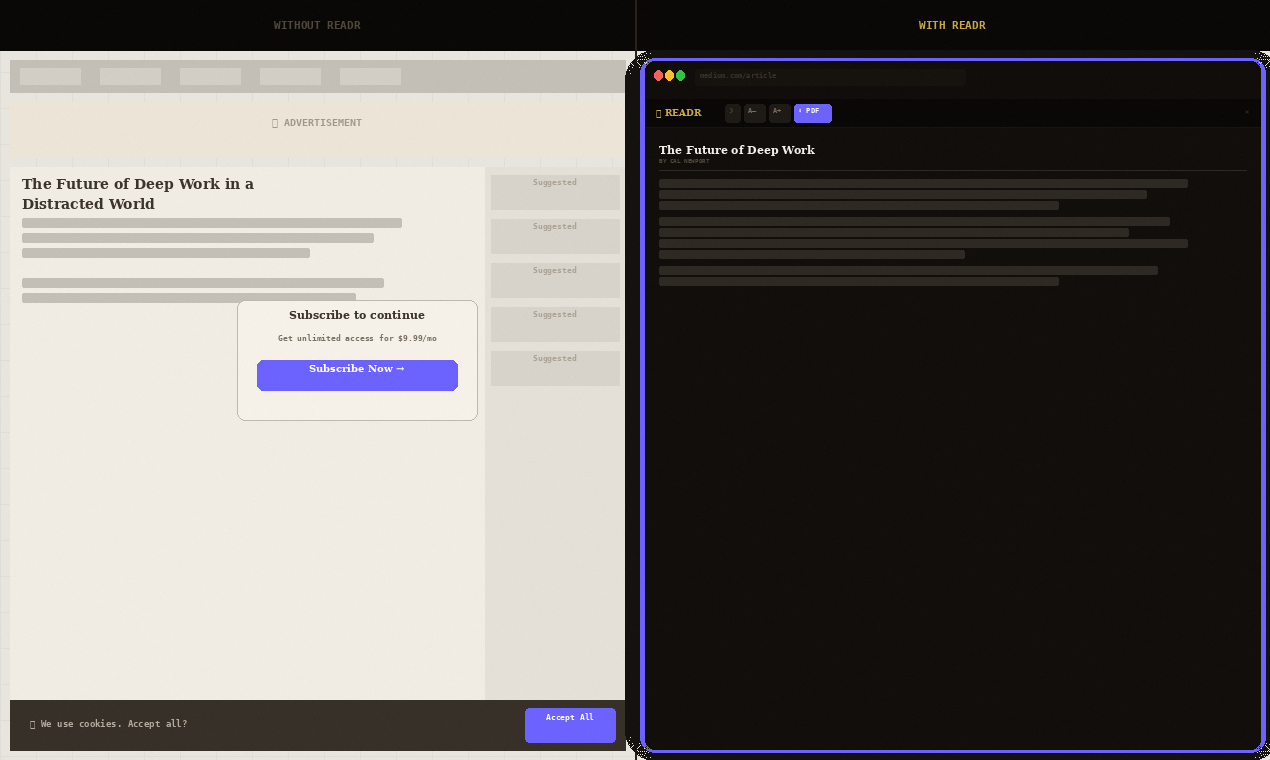Screen dimensions: 1270x760
Task: Switch to the WITHOUT READR panel
Action: coord(317,25)
